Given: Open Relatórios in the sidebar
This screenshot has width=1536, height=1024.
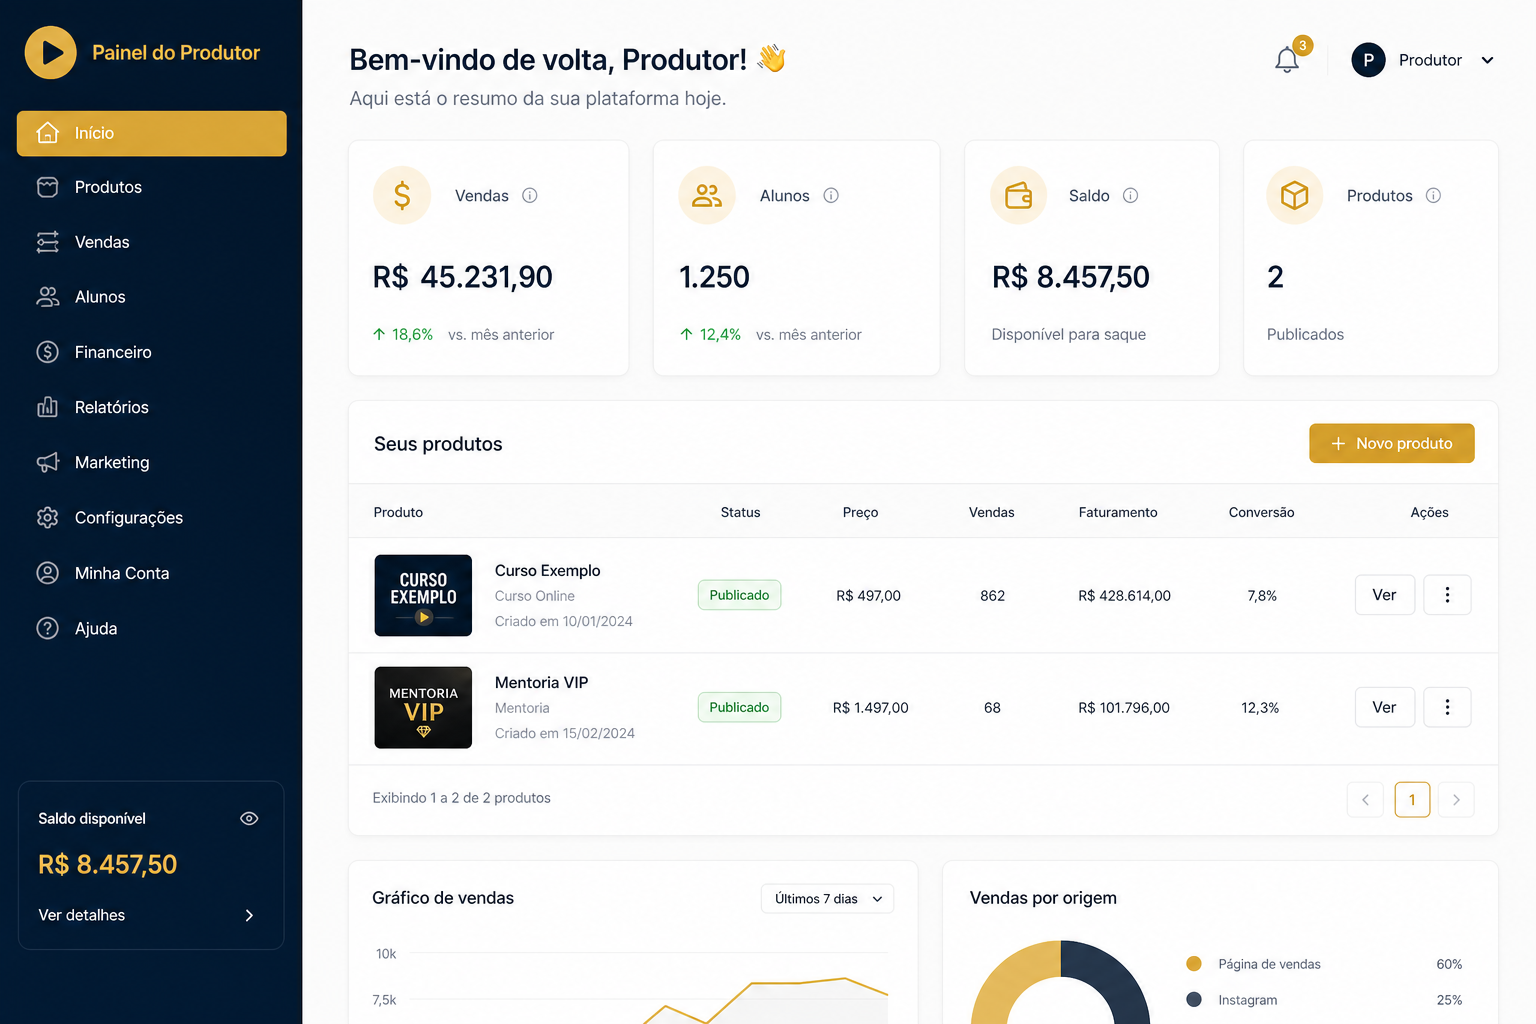Looking at the screenshot, I should (x=152, y=407).
